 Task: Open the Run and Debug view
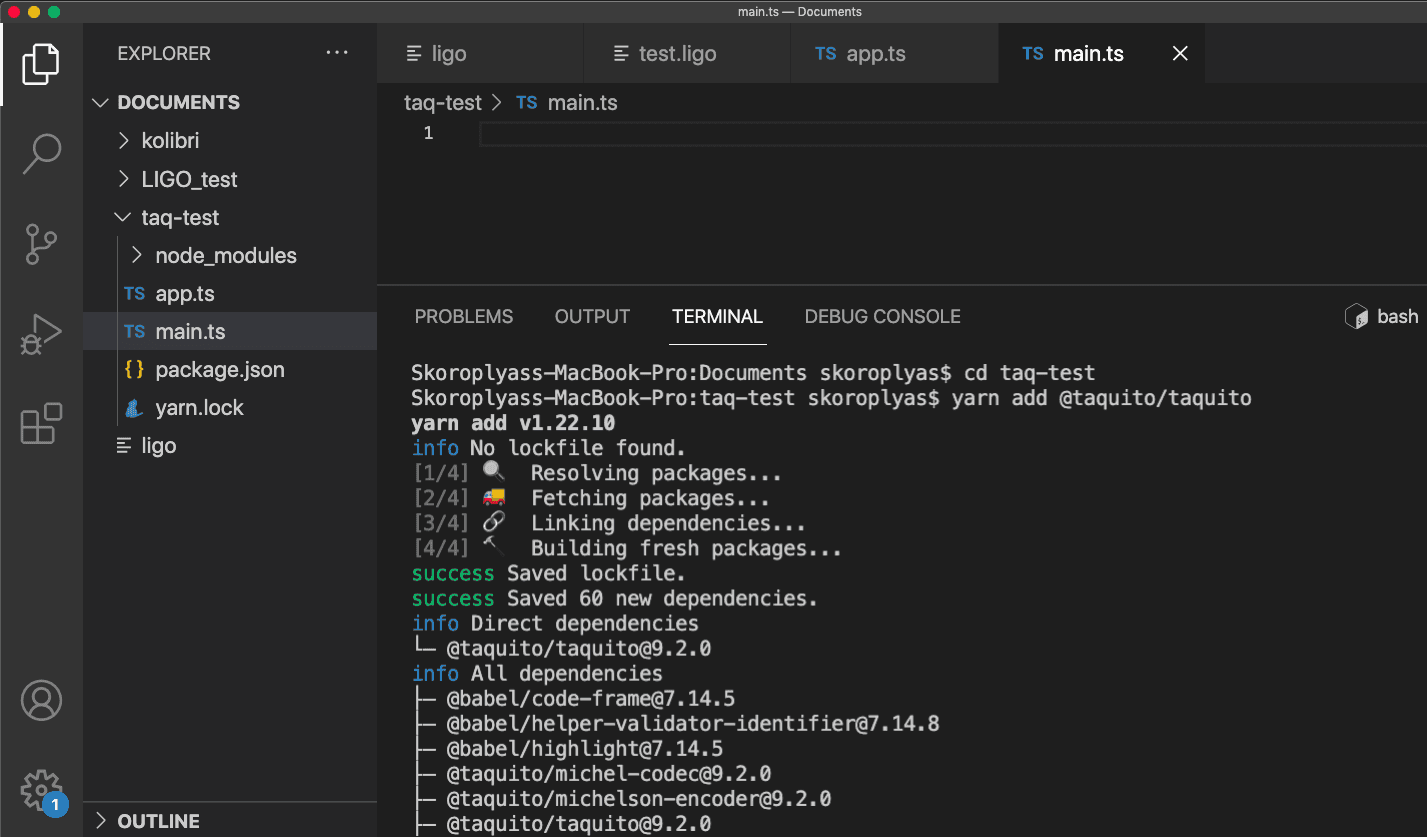point(41,335)
